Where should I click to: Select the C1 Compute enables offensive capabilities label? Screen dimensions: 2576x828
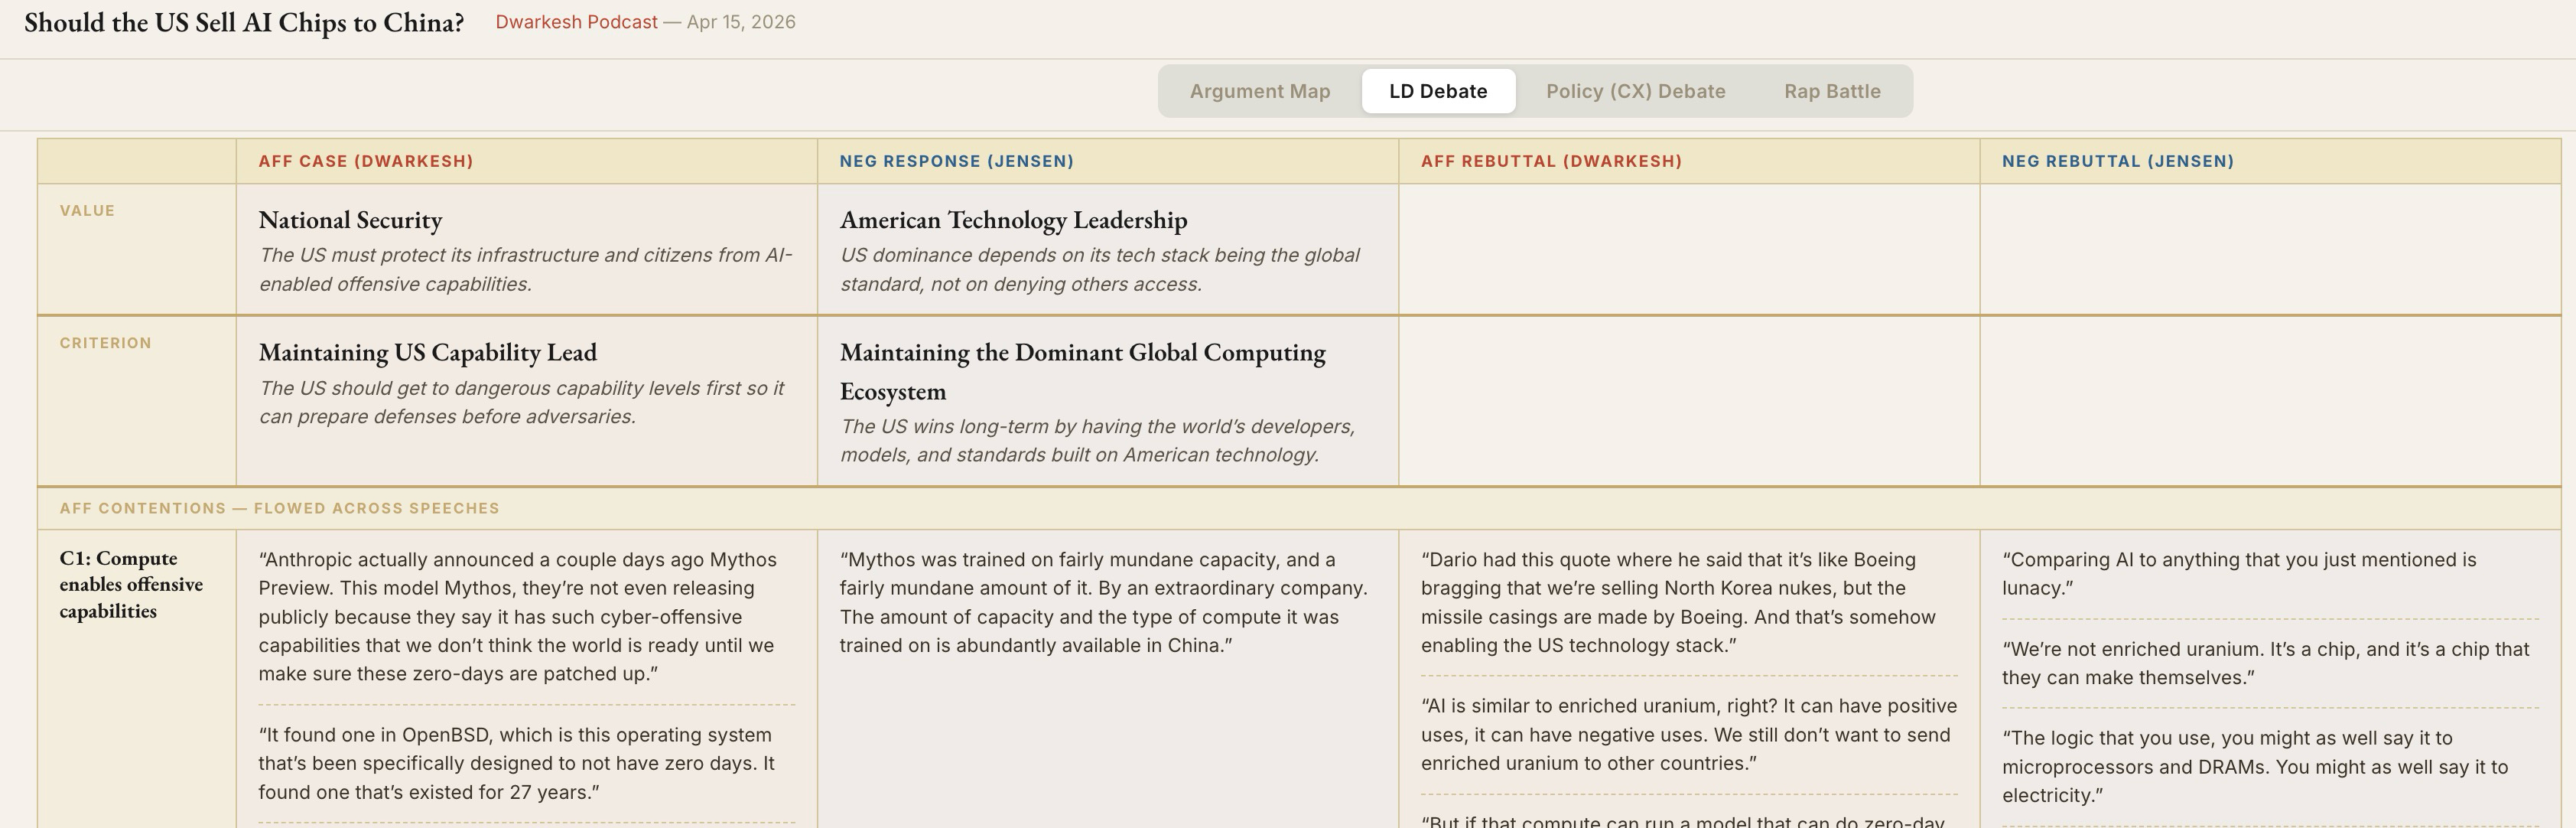(131, 584)
